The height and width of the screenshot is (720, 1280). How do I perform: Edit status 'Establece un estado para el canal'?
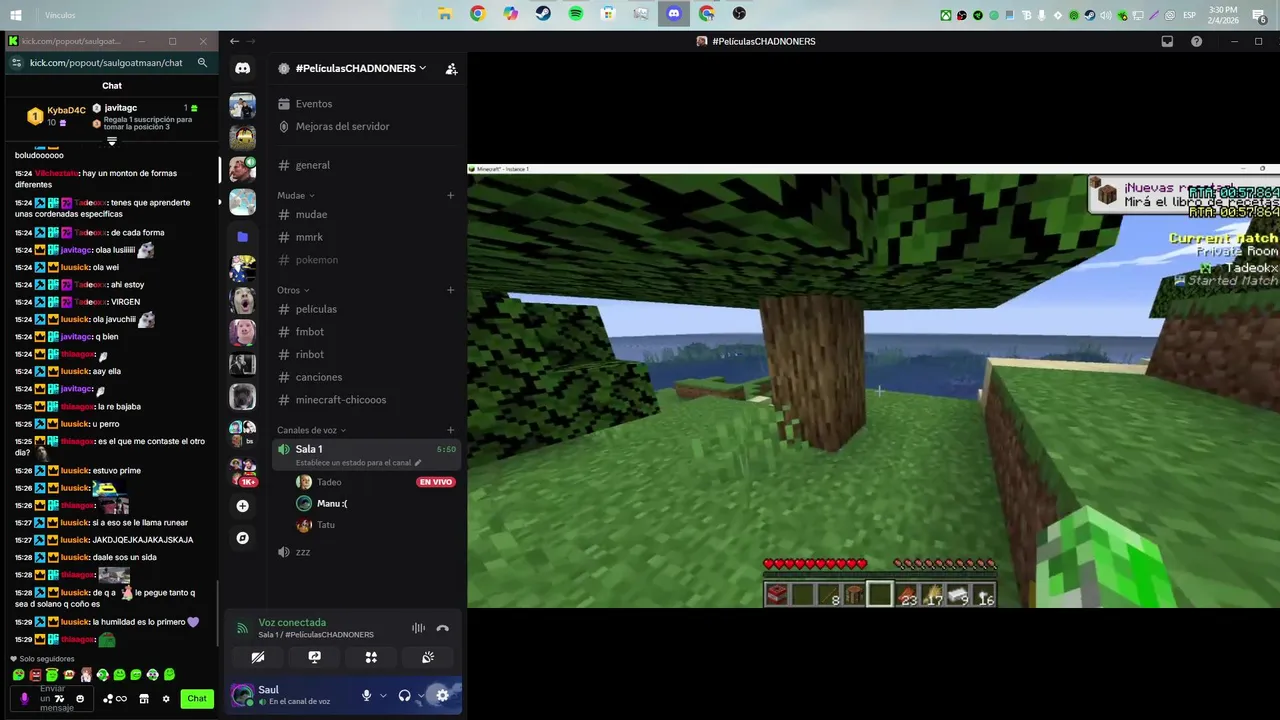tap(358, 463)
